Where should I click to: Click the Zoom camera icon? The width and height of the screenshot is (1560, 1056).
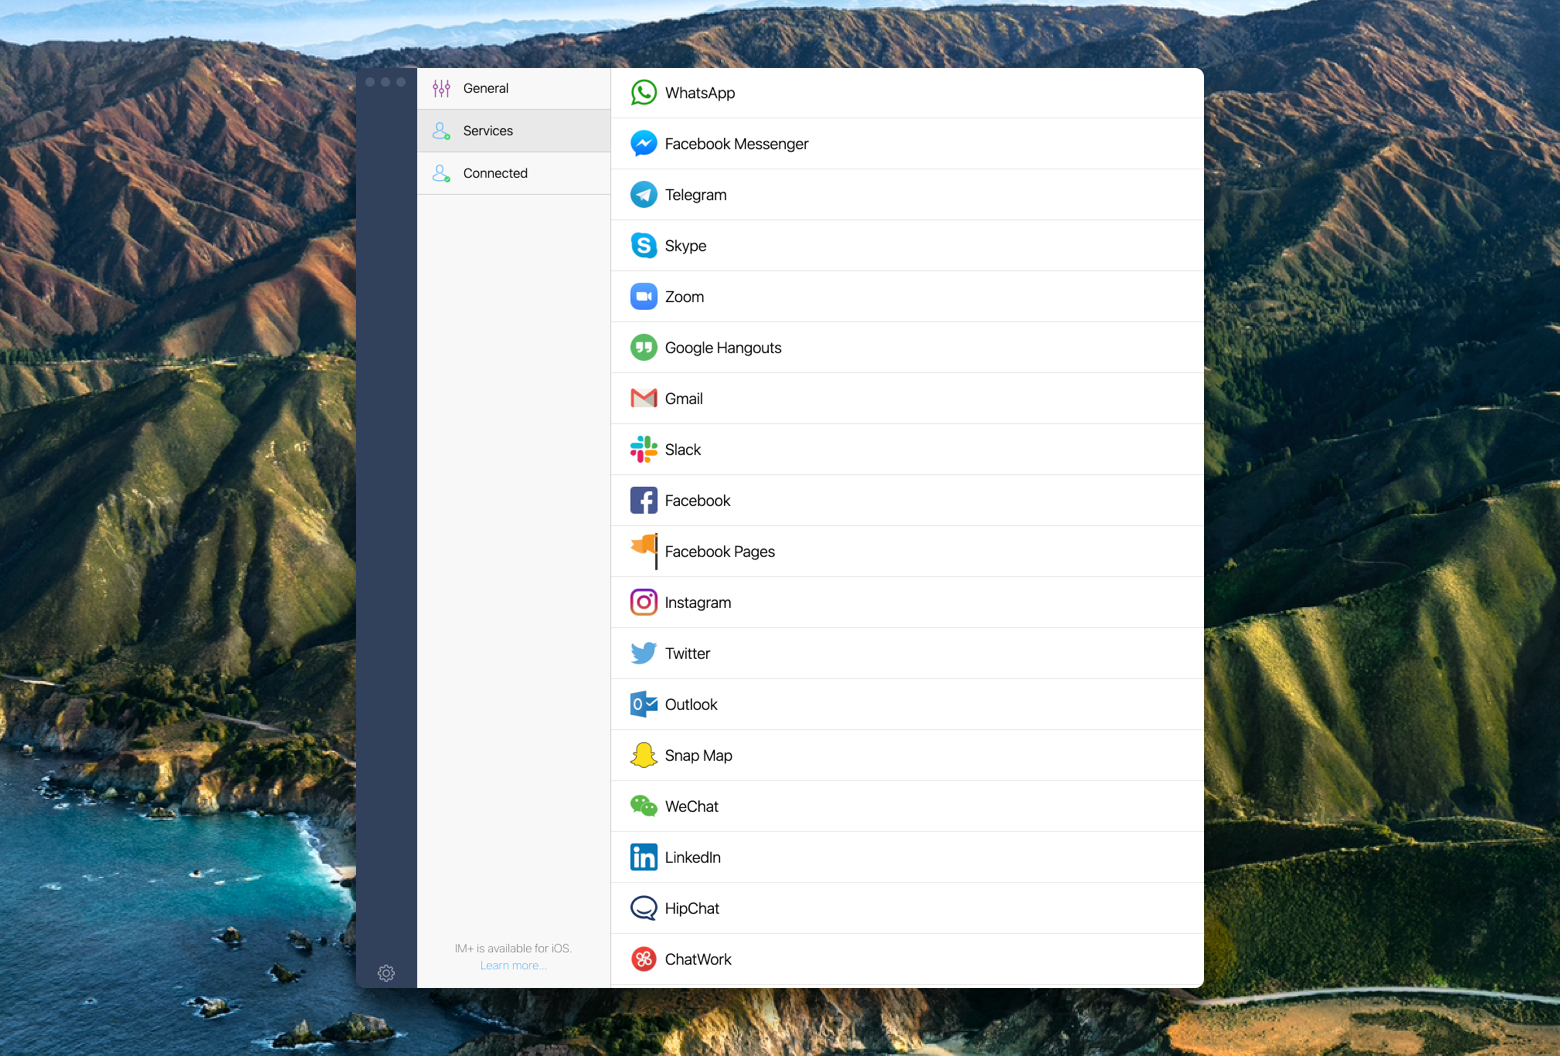[644, 297]
